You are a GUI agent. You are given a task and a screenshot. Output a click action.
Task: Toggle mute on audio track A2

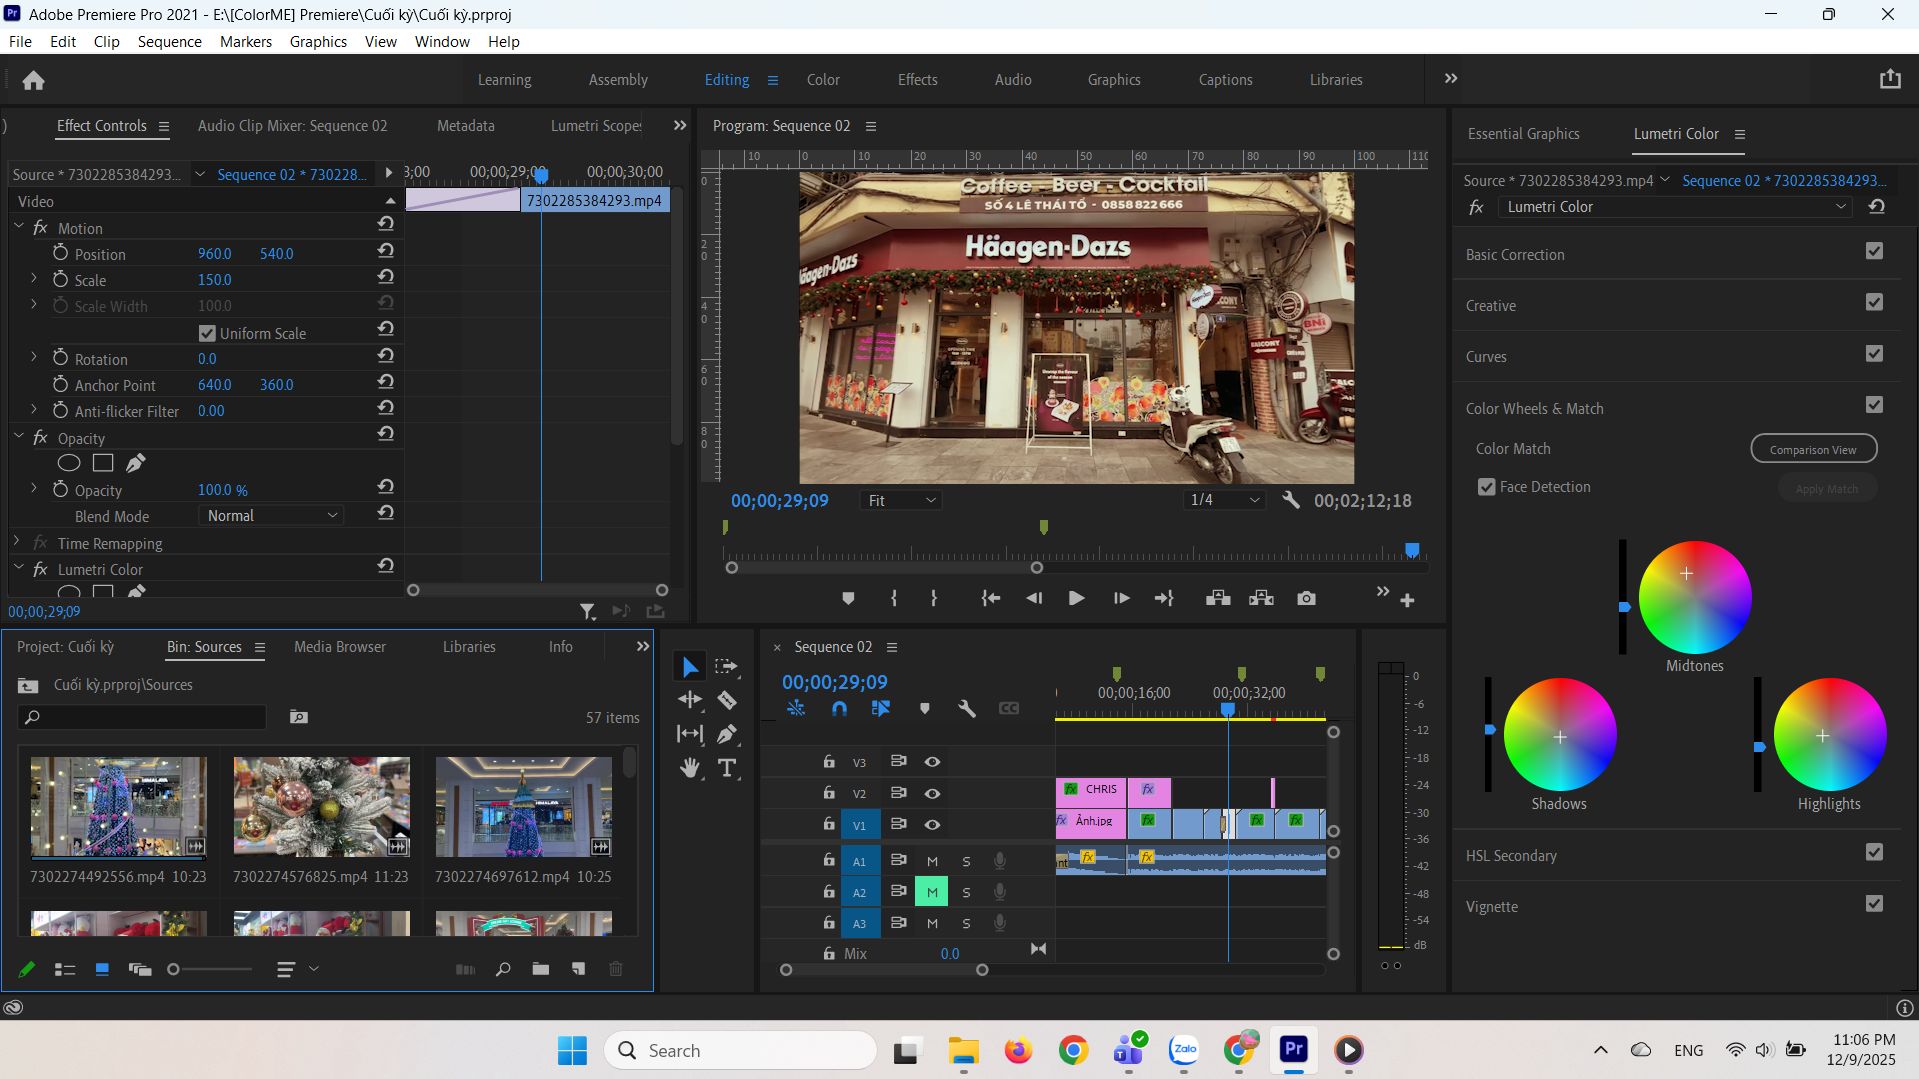click(932, 892)
